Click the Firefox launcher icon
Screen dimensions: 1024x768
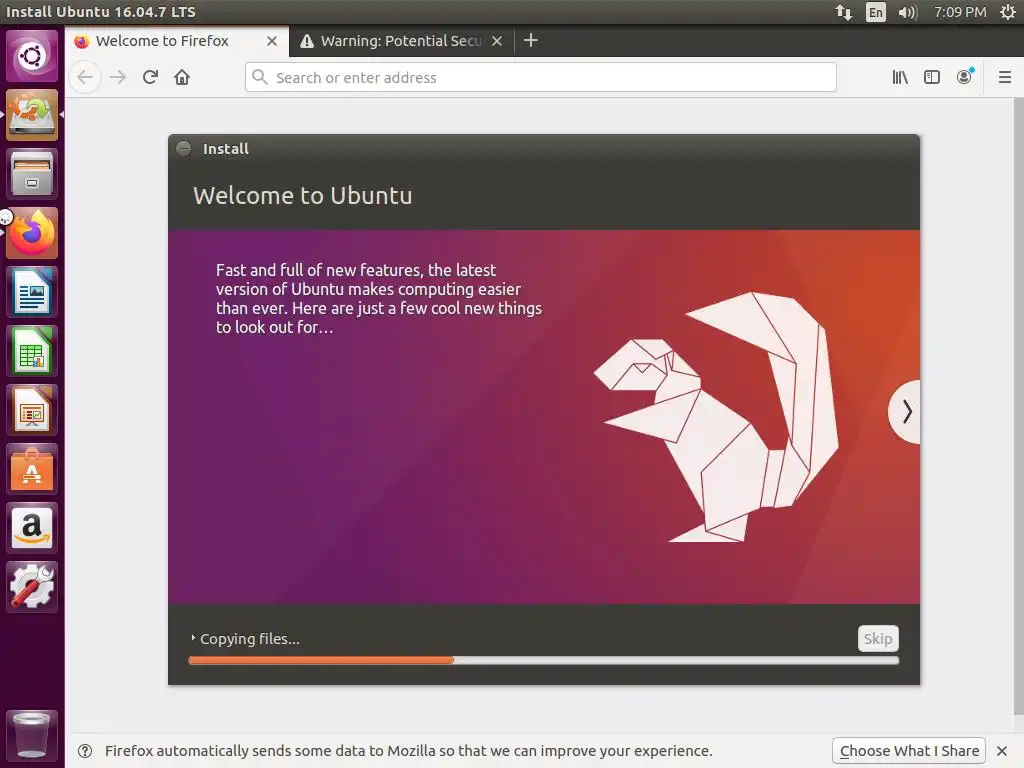31,233
